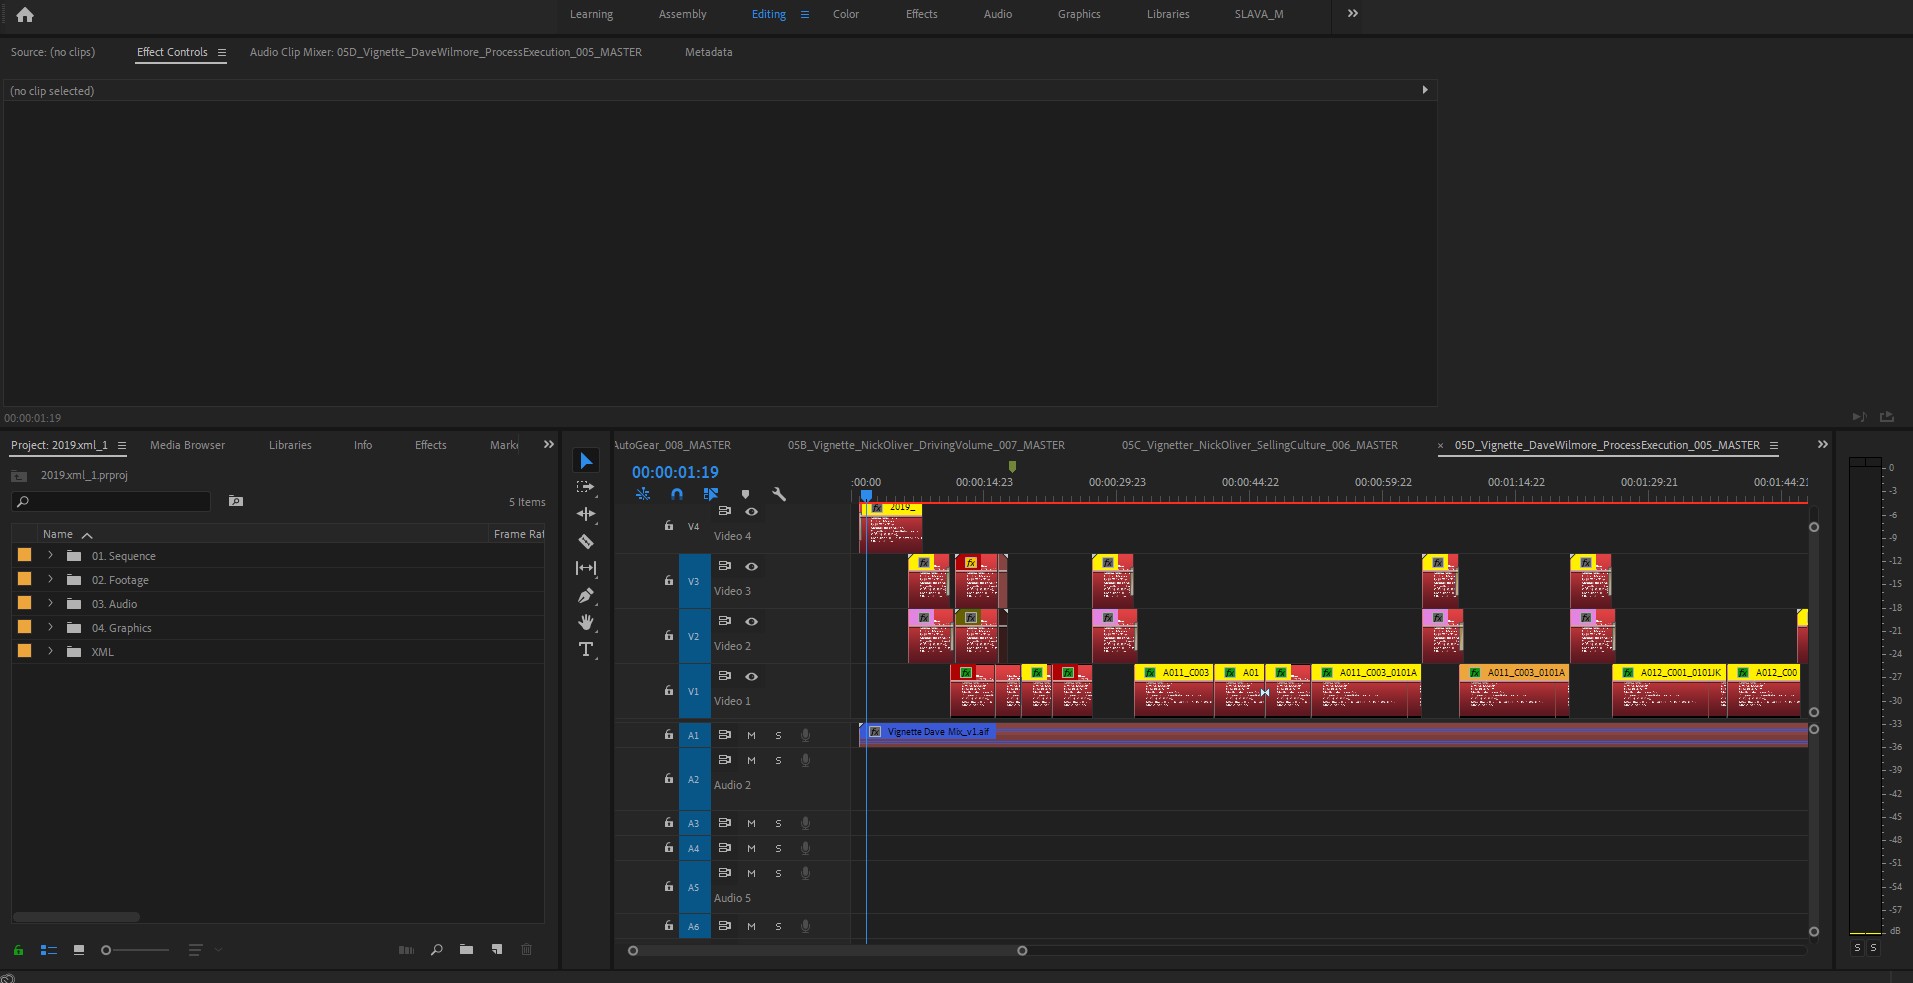Open the Metadata tab
Image resolution: width=1913 pixels, height=983 pixels.
coord(708,52)
